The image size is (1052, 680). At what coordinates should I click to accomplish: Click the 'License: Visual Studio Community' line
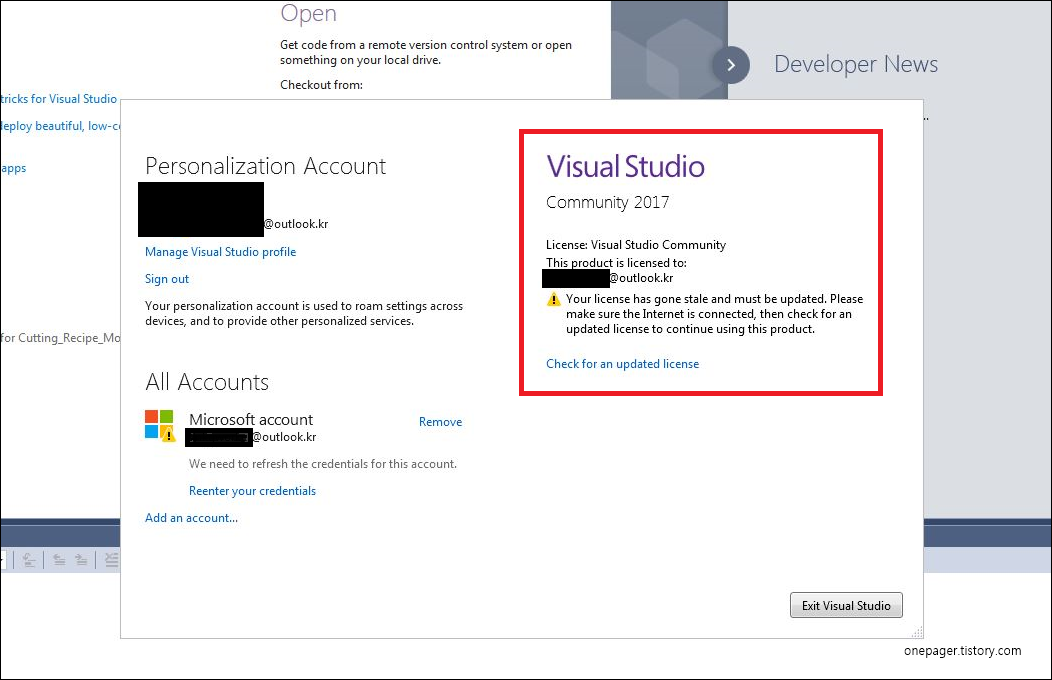pyautogui.click(x=635, y=245)
